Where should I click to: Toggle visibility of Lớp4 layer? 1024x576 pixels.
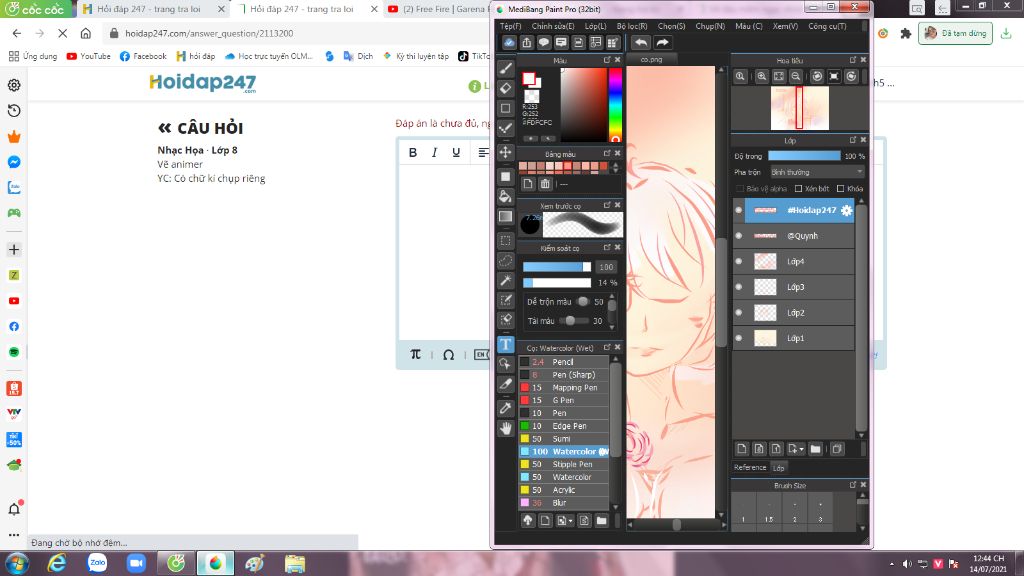[x=739, y=261]
